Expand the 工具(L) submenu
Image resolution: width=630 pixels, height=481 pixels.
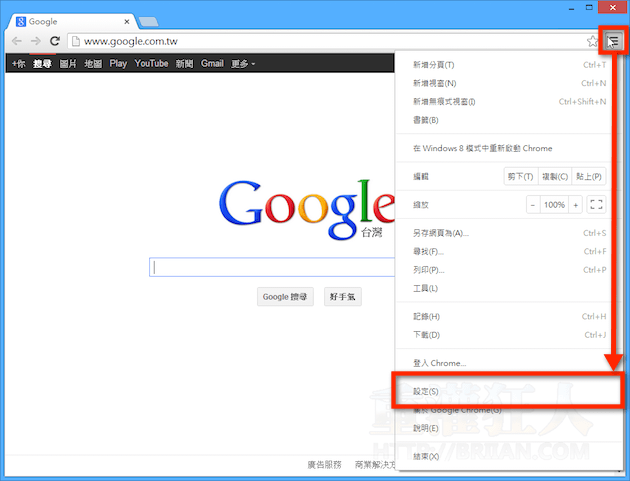coord(426,288)
